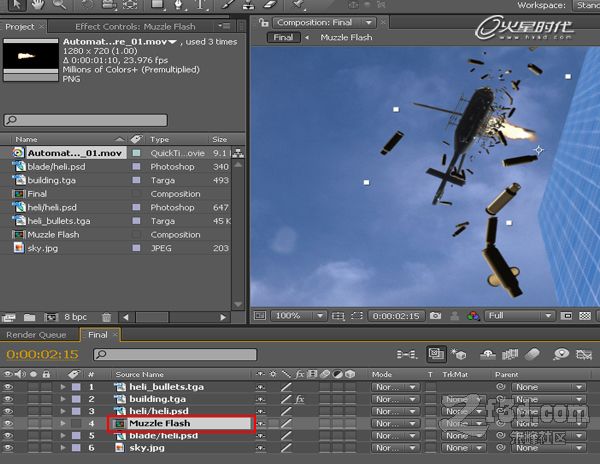Viewport: 600px width, 464px height.
Task: Open the Full resolution dropdown
Action: 519,316
